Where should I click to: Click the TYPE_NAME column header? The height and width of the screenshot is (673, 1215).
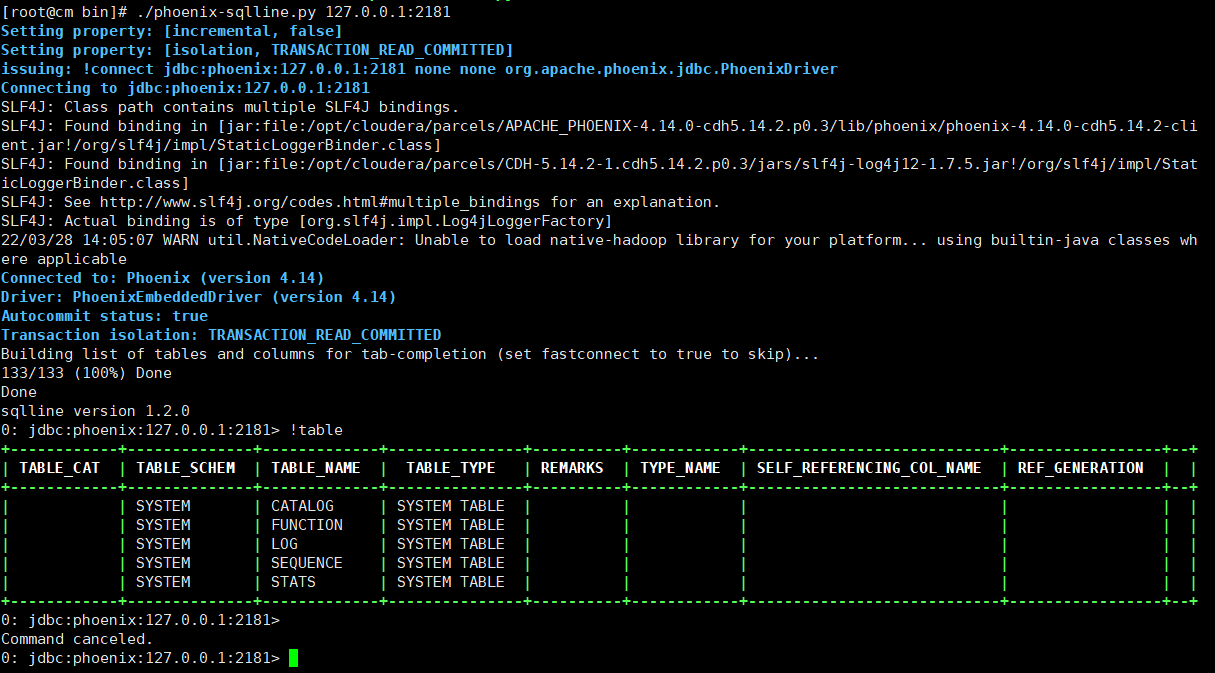click(680, 468)
